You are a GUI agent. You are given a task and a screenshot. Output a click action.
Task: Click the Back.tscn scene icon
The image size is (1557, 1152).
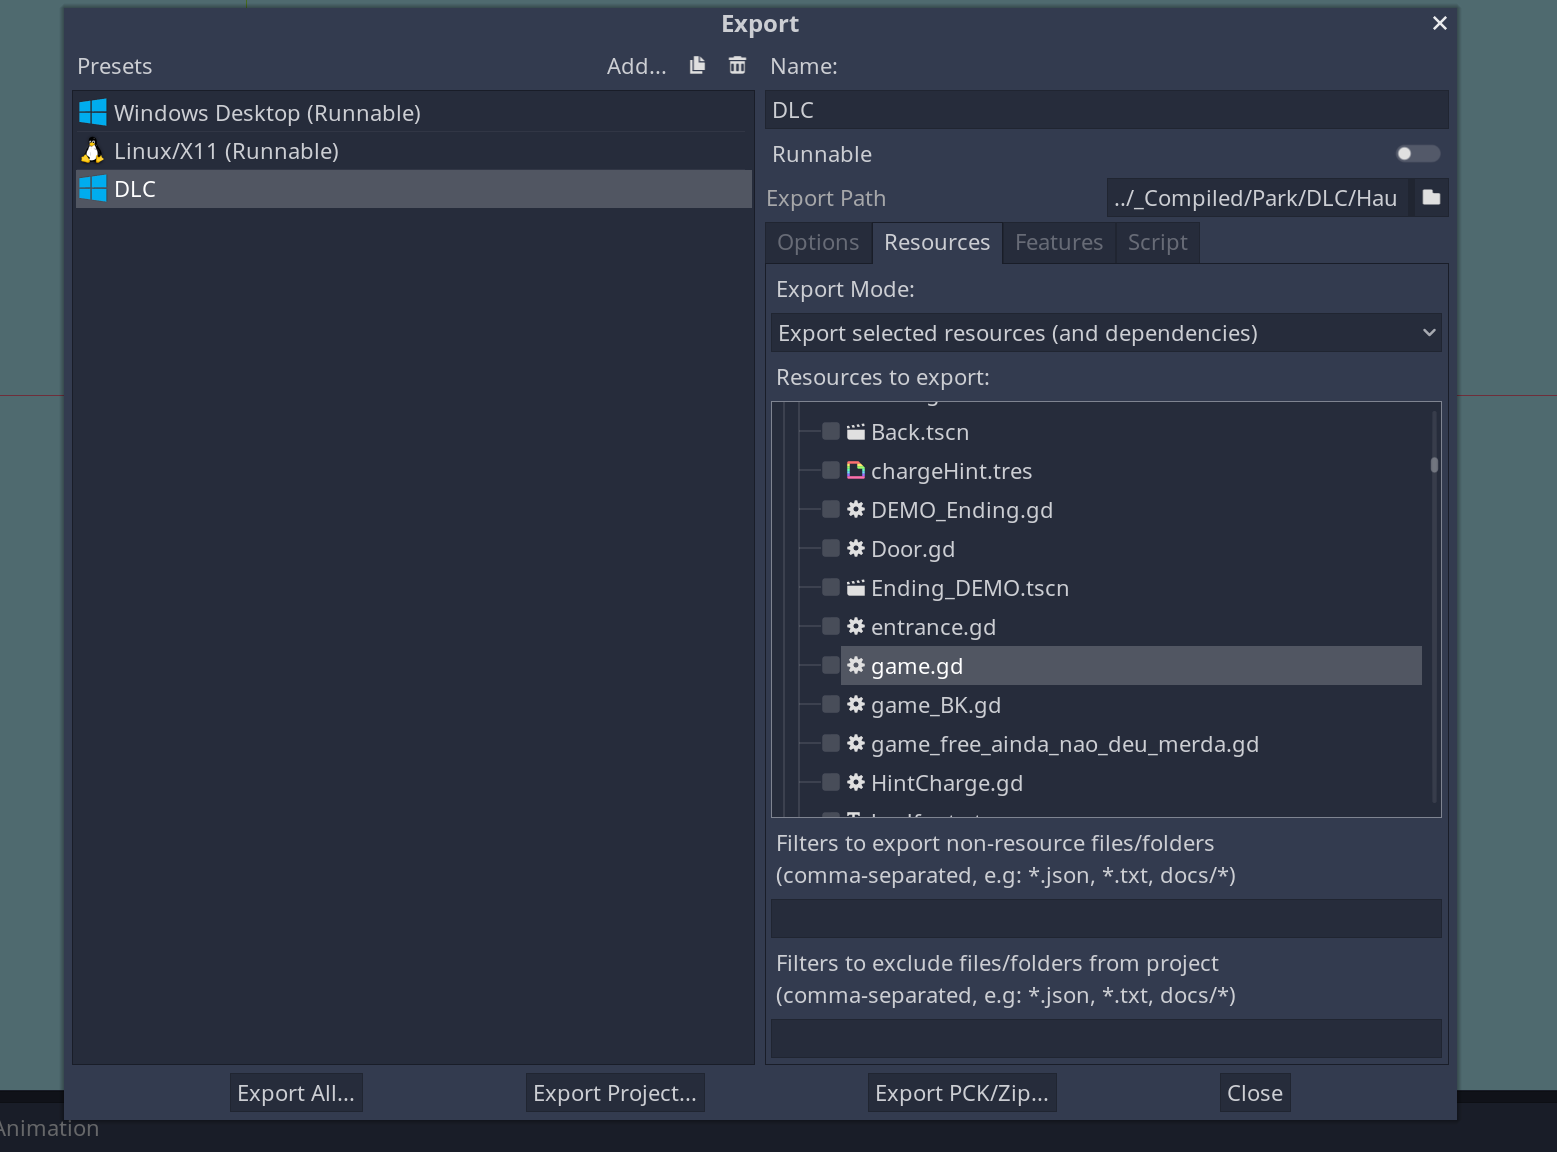856,432
